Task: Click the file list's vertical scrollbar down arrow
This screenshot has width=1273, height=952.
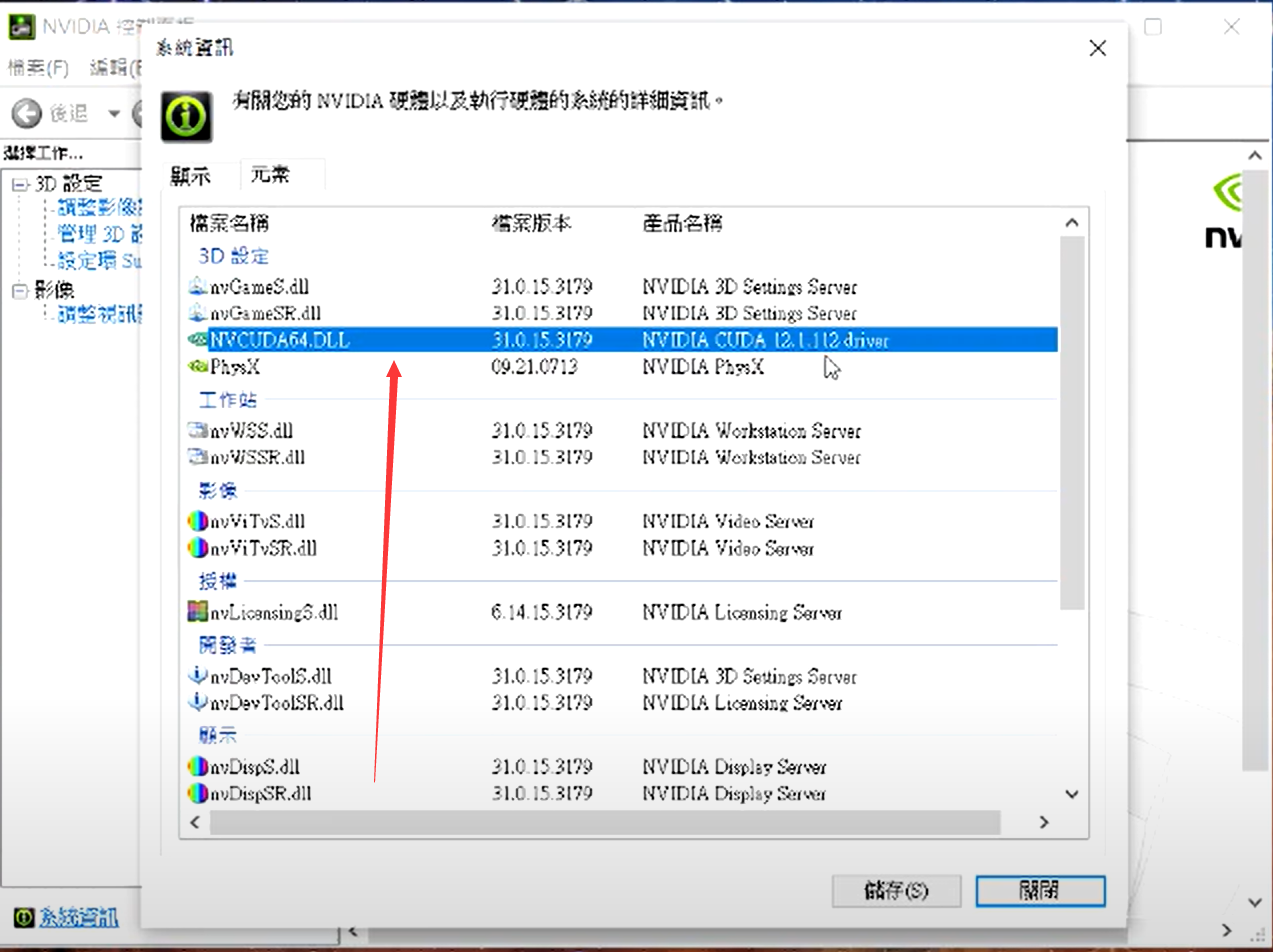Action: [x=1072, y=794]
